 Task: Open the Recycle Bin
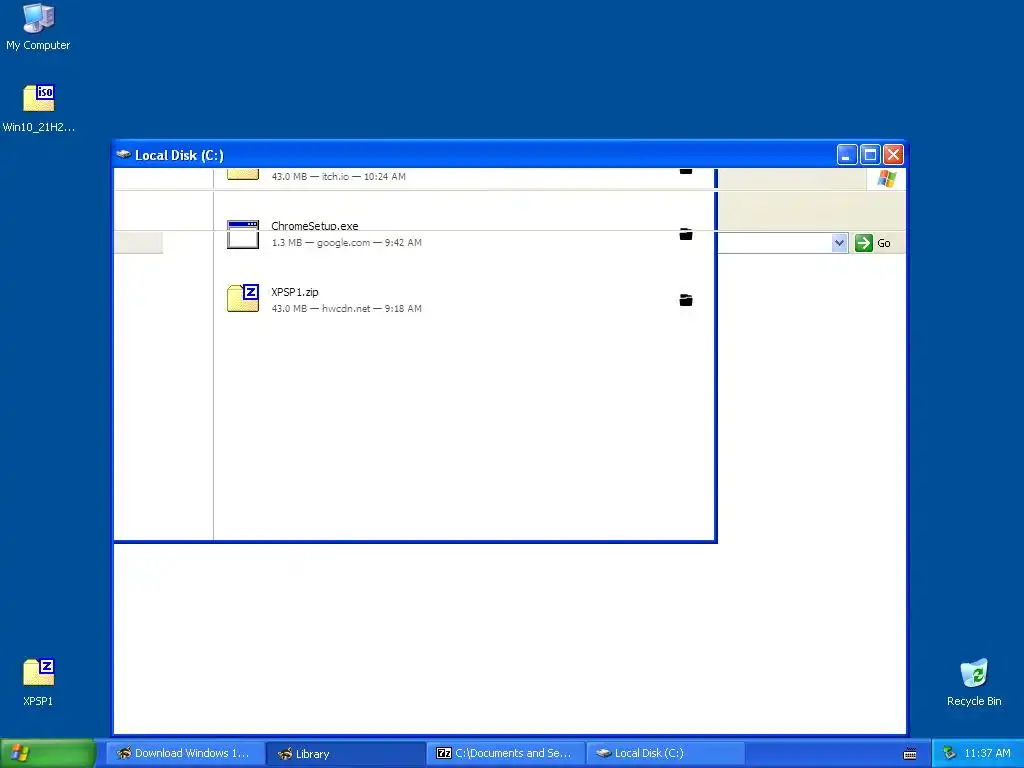pos(974,682)
